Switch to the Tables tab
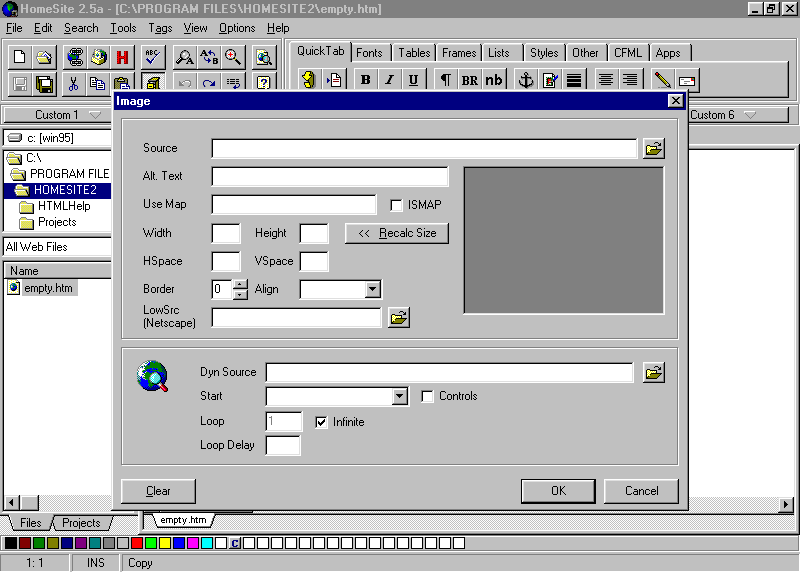This screenshot has width=800, height=572. pos(414,53)
